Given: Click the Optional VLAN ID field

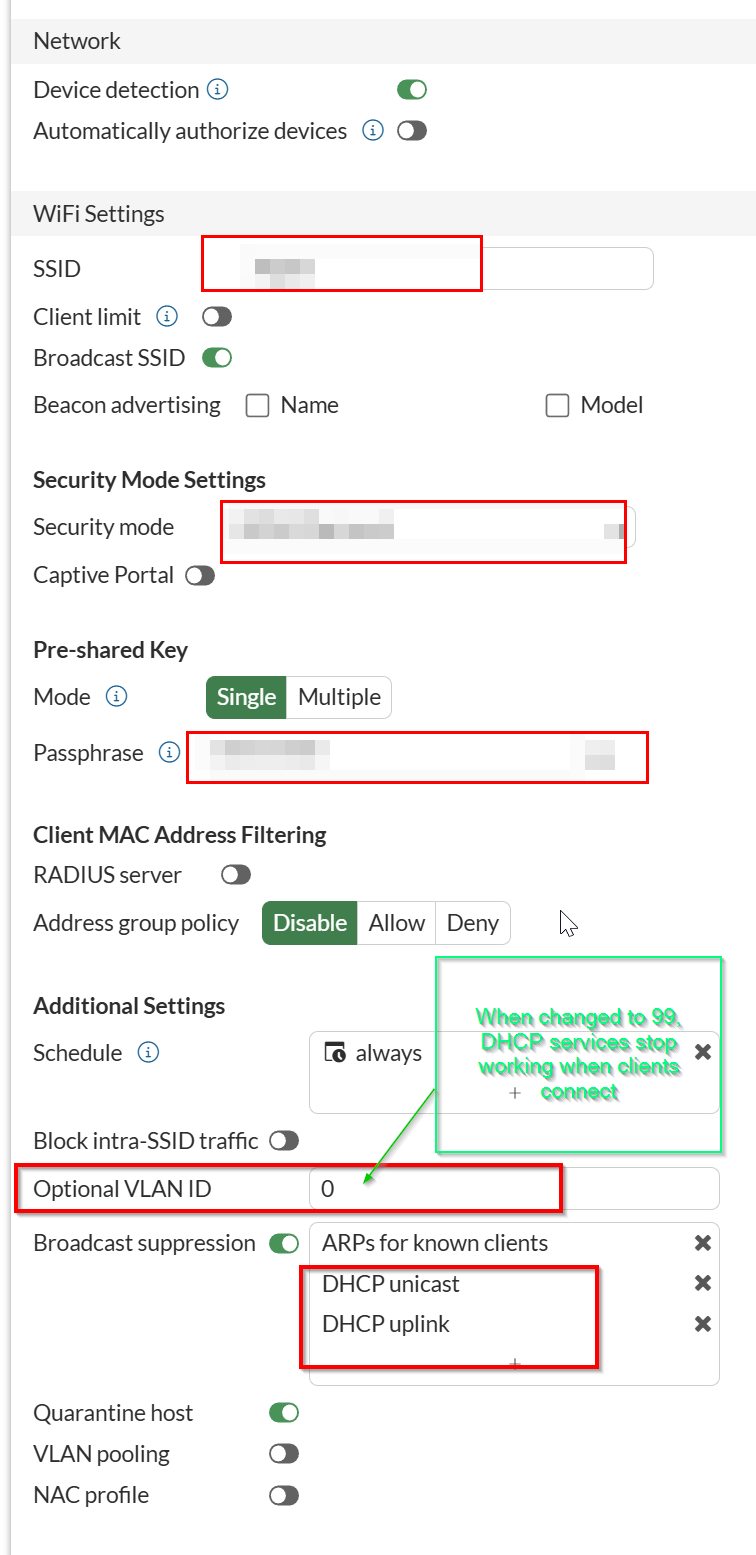Looking at the screenshot, I should click(x=514, y=1189).
